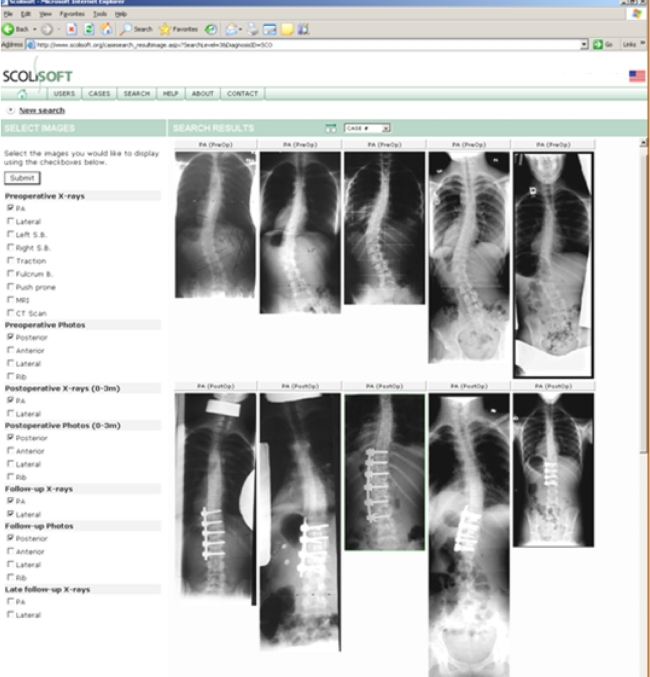Screen dimensions: 650x677
Task: Click the 'Late follow-up X-rays' section heading
Action: point(48,589)
